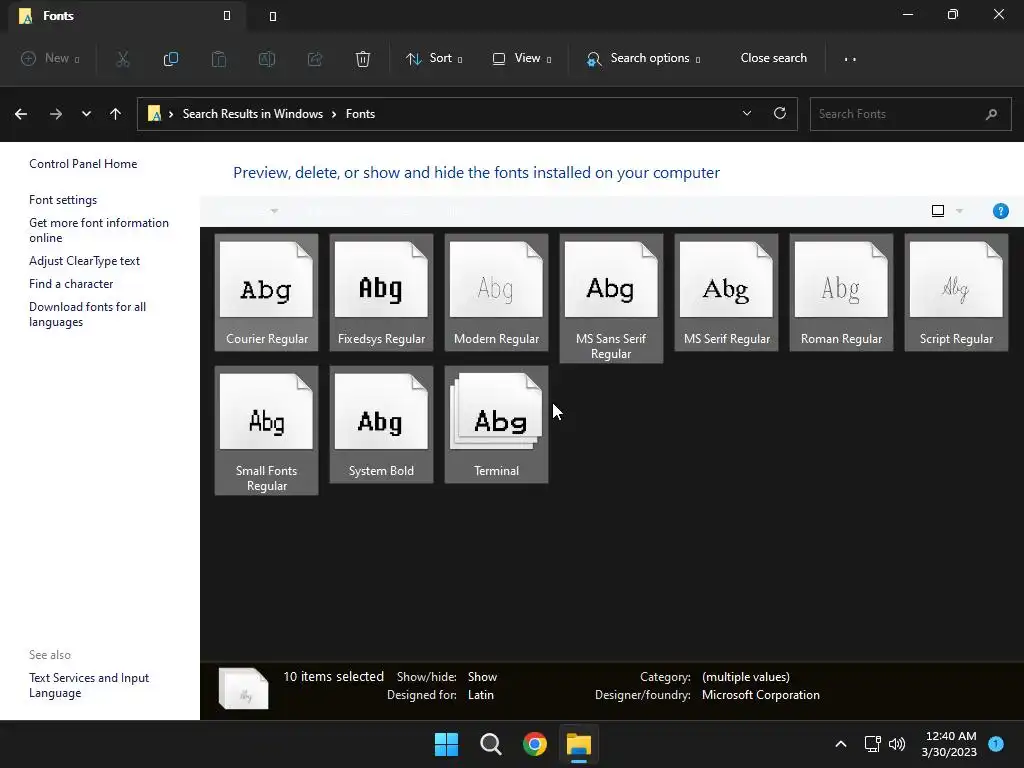Select the Small Fonts Regular font
The width and height of the screenshot is (1024, 768).
[x=266, y=430]
